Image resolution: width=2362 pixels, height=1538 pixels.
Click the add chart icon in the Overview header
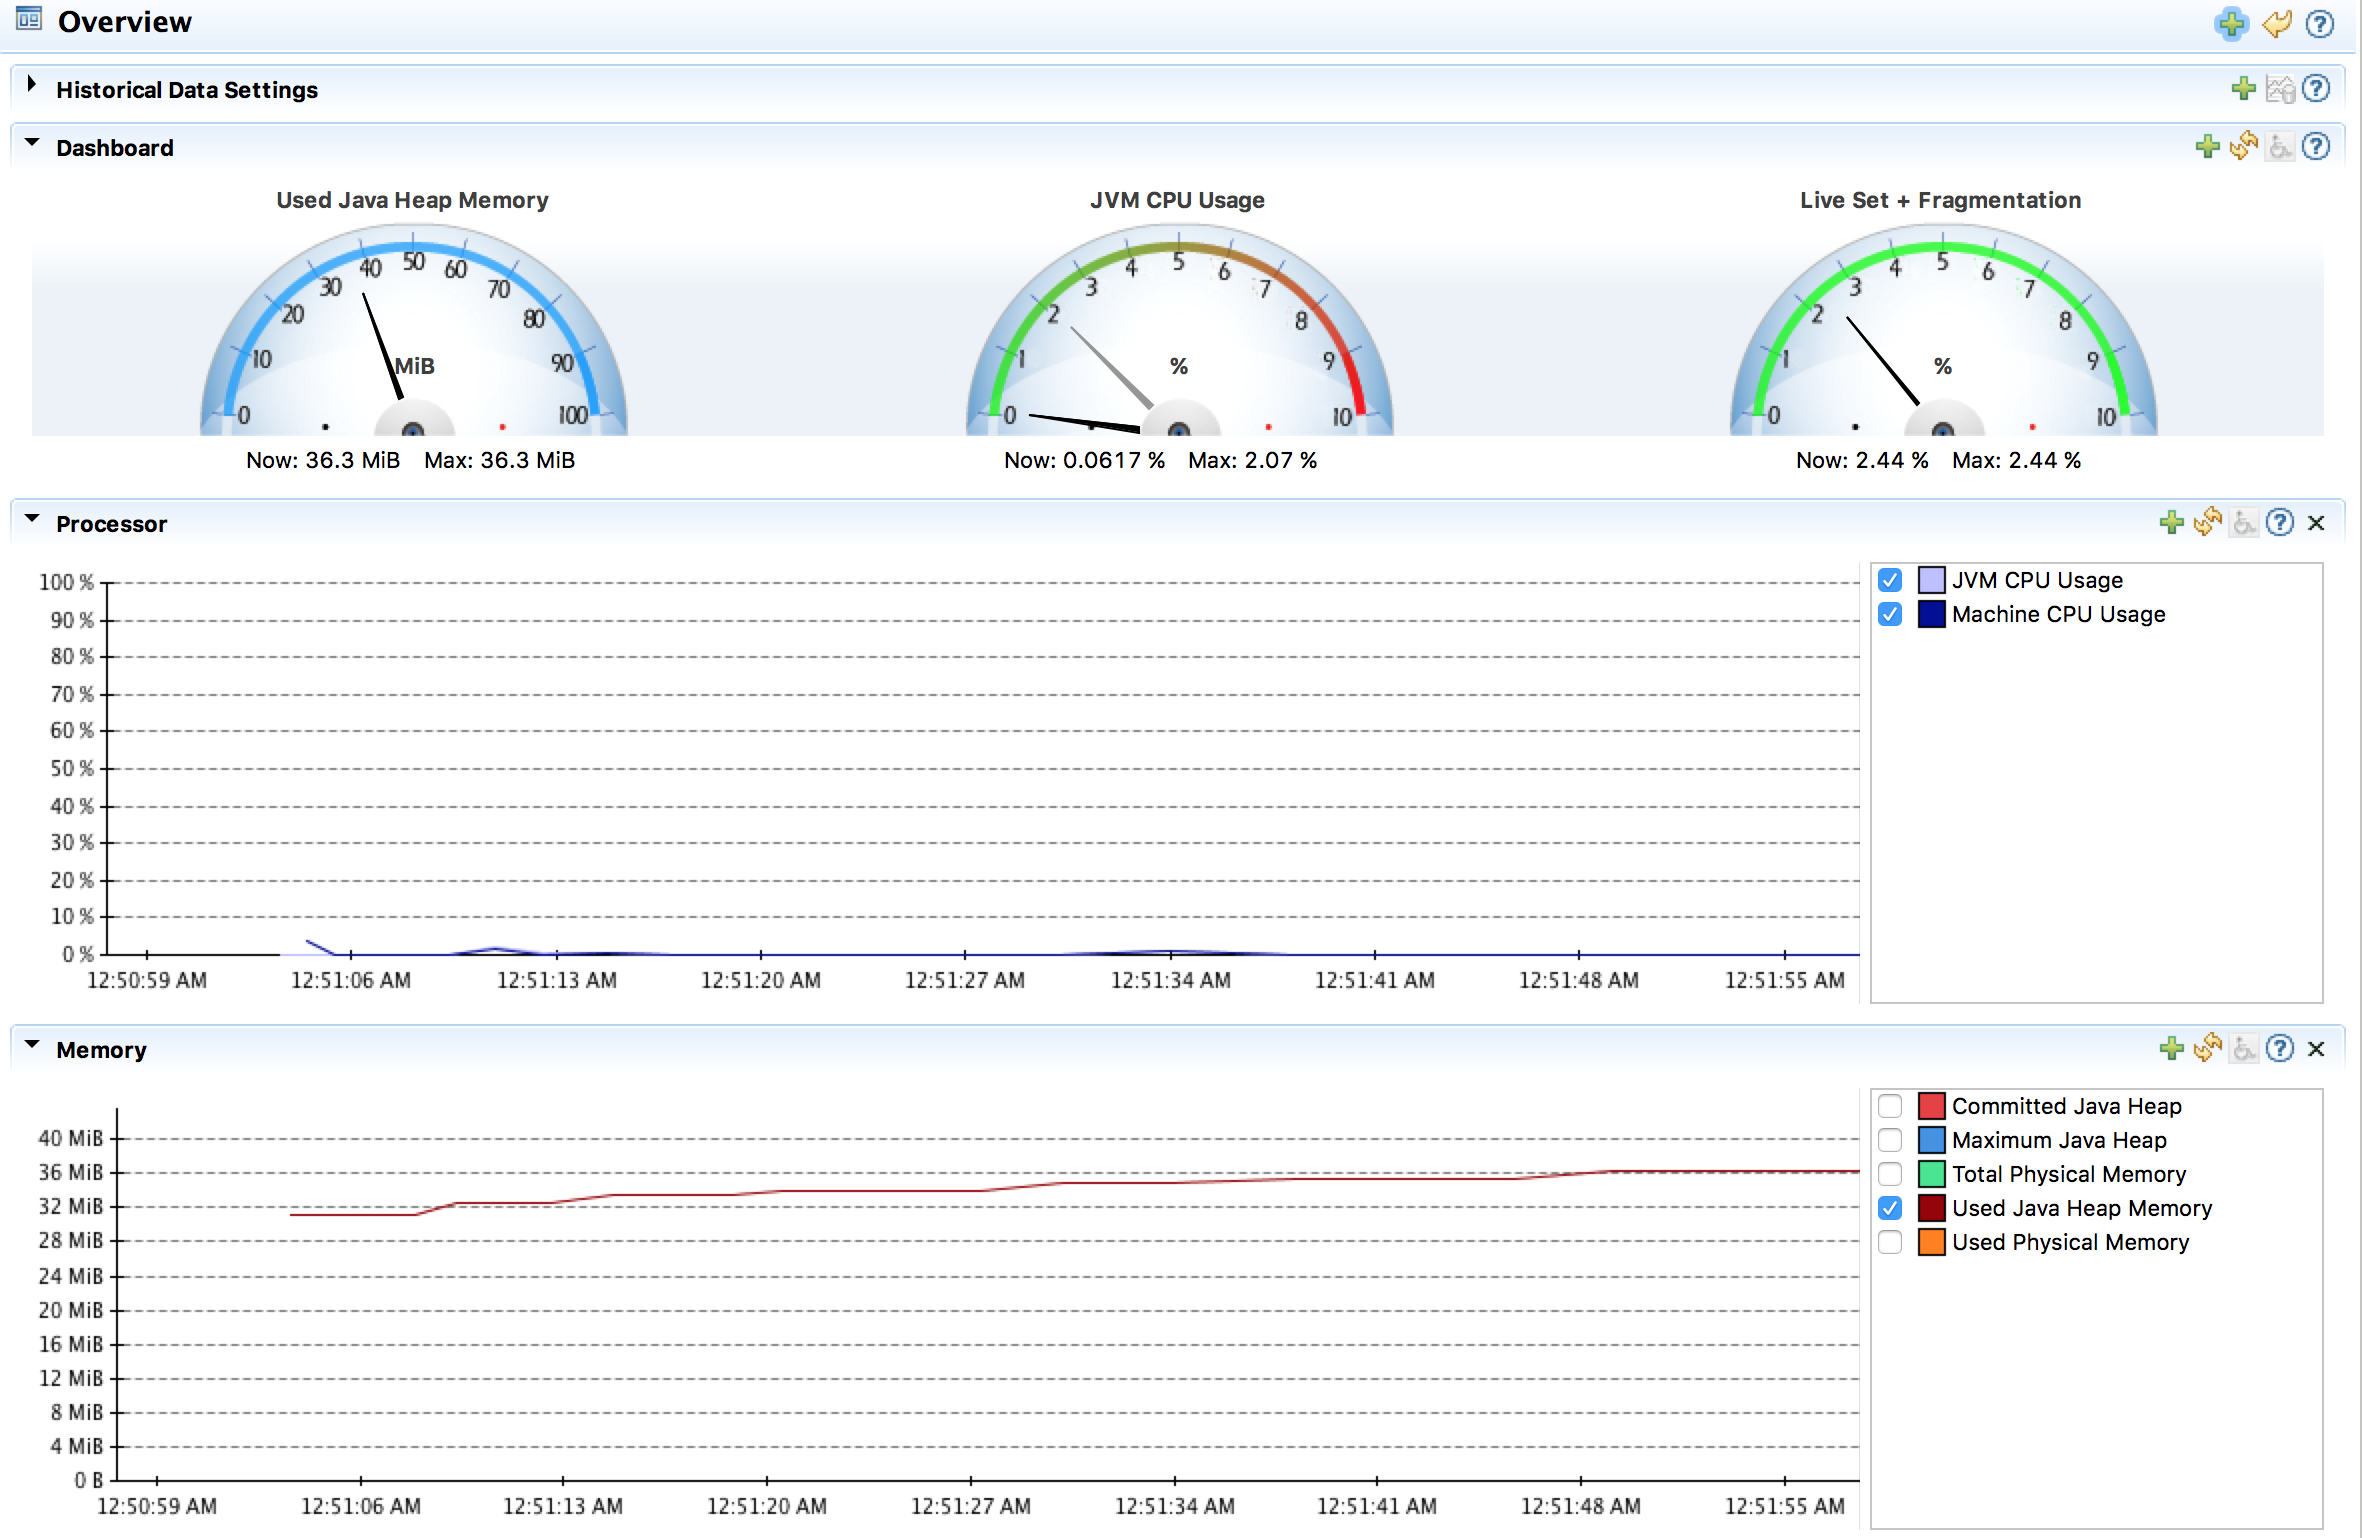pyautogui.click(x=2230, y=23)
